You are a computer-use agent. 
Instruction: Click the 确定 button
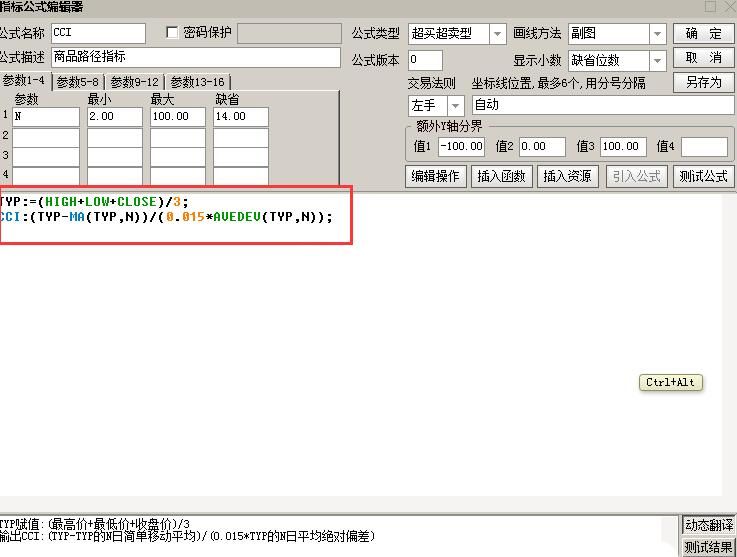[703, 34]
